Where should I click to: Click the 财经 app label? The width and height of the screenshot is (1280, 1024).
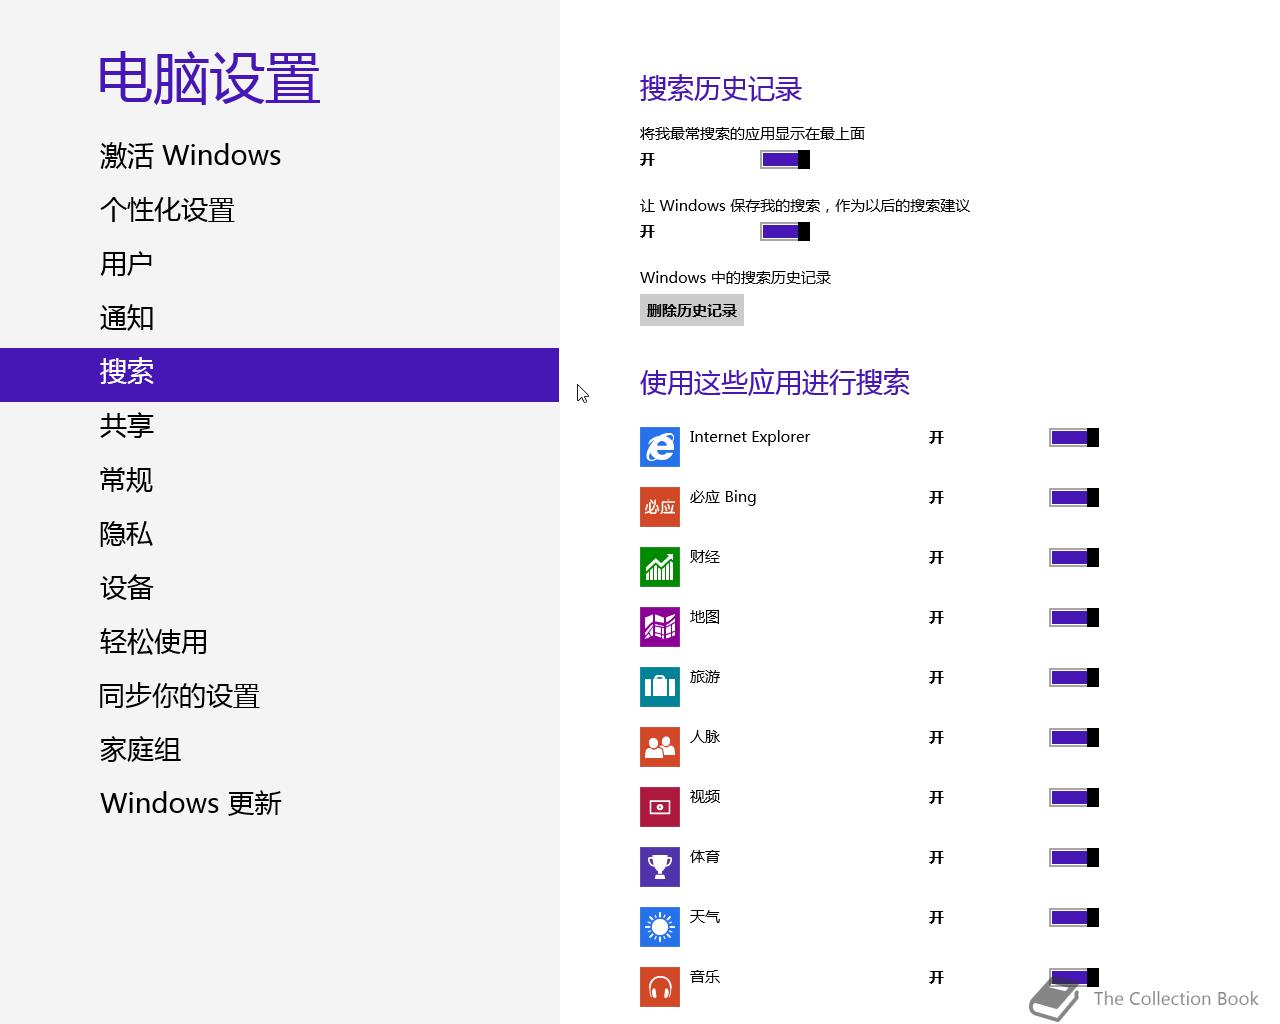pyautogui.click(x=705, y=557)
